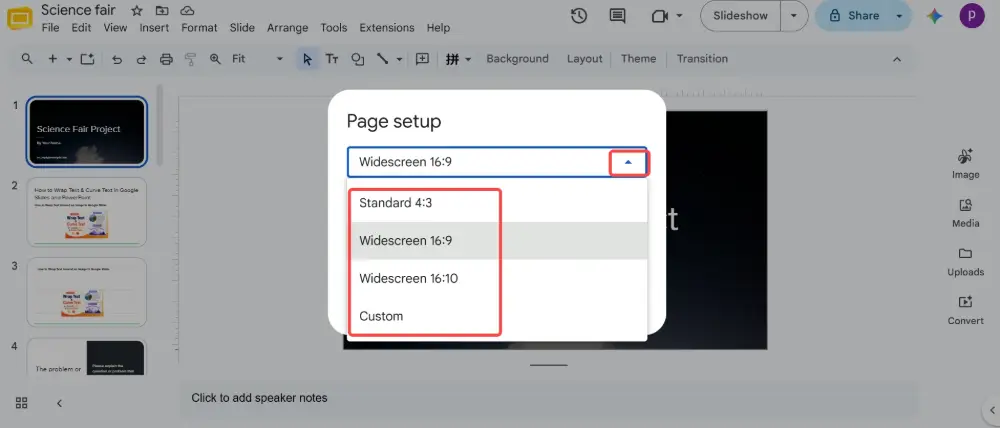
Task: Click the new slide with template icon
Action: tap(87, 59)
